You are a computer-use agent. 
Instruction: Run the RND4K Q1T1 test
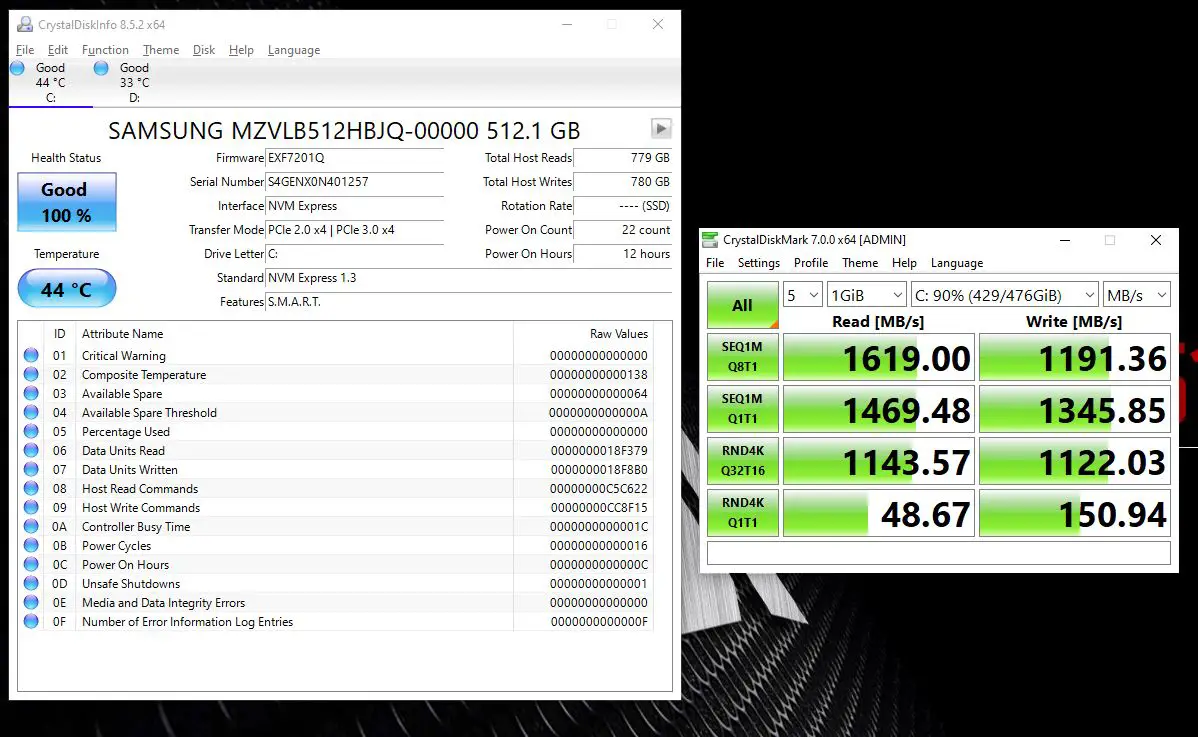(743, 512)
